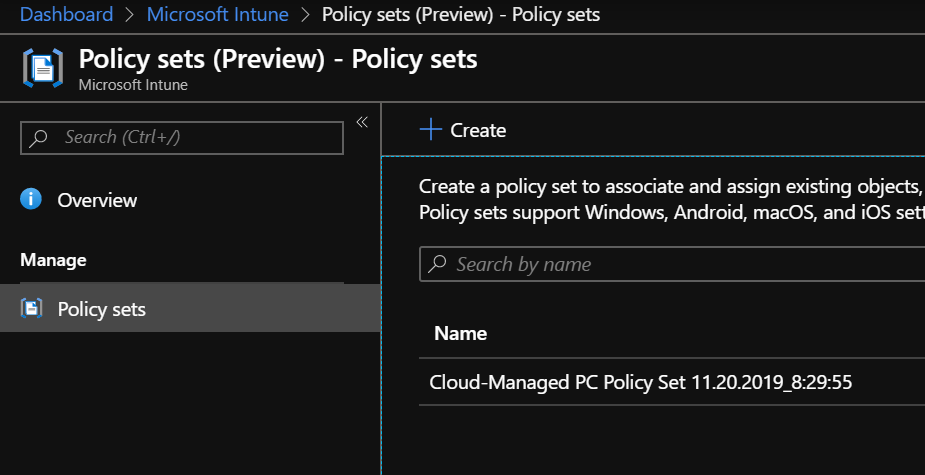Click the first breadcrumb chevron separator
The width and height of the screenshot is (925, 475).
point(130,15)
